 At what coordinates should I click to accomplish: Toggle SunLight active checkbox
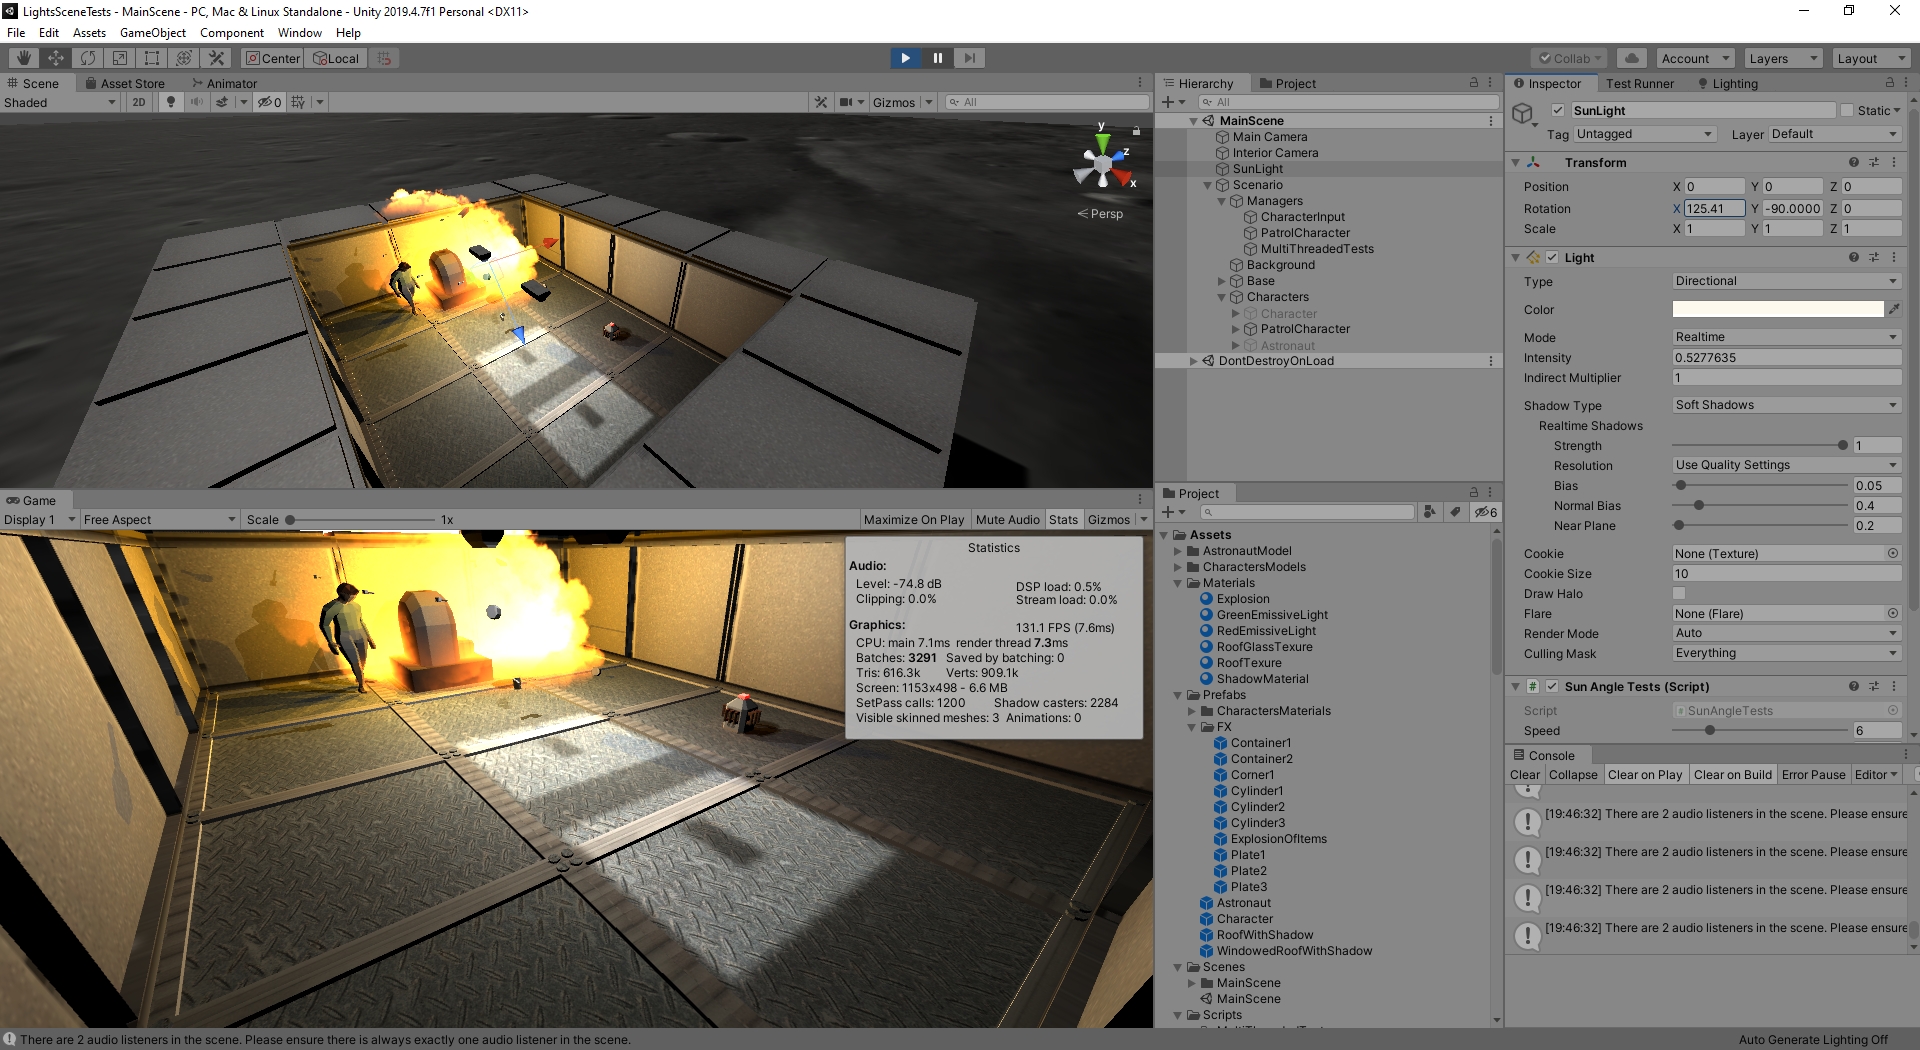(1558, 110)
